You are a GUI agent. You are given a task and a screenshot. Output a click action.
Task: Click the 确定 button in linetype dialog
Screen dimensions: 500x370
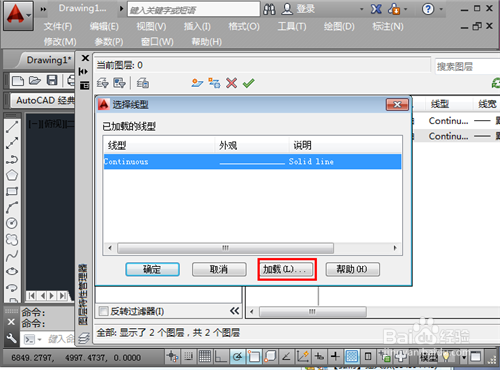(152, 269)
